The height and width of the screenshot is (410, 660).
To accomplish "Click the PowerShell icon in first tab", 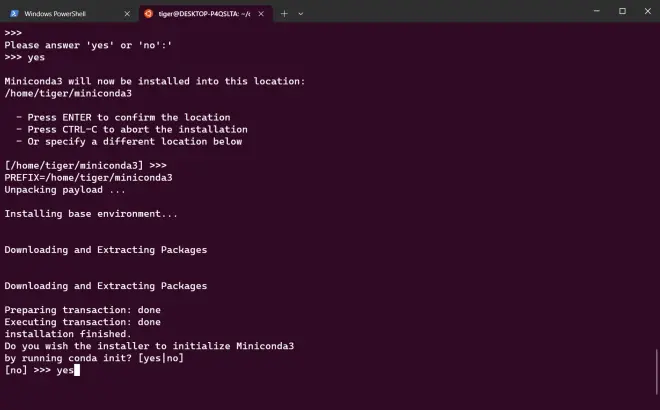I will click(x=14, y=14).
